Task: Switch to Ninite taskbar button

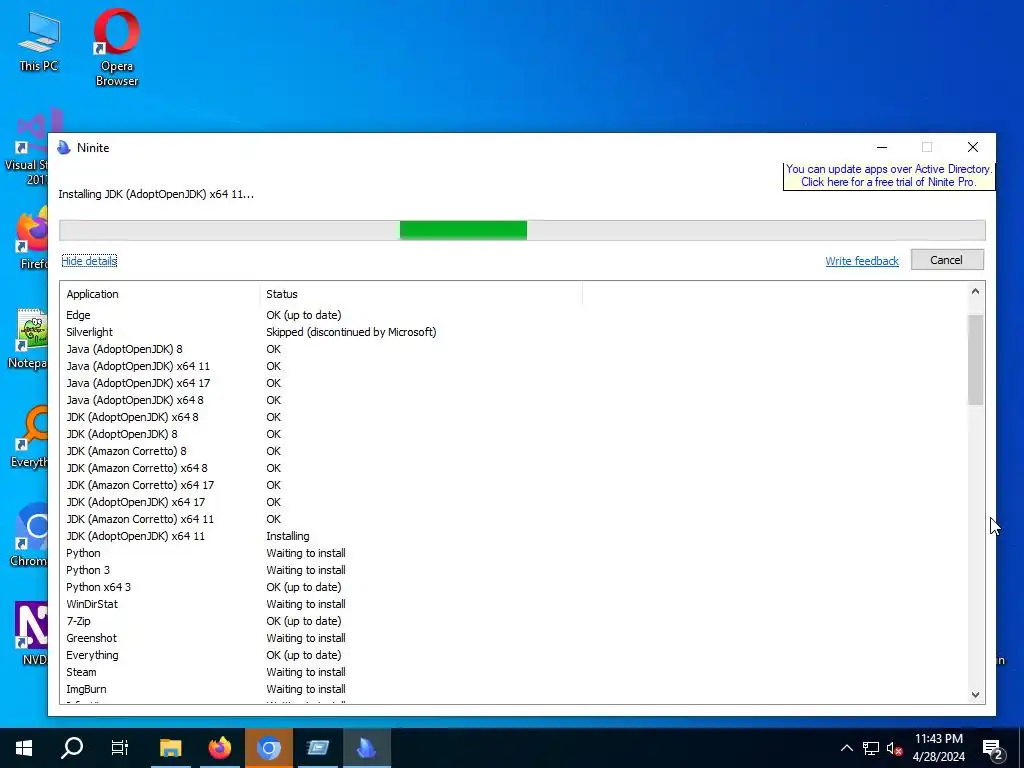Action: 366,748
